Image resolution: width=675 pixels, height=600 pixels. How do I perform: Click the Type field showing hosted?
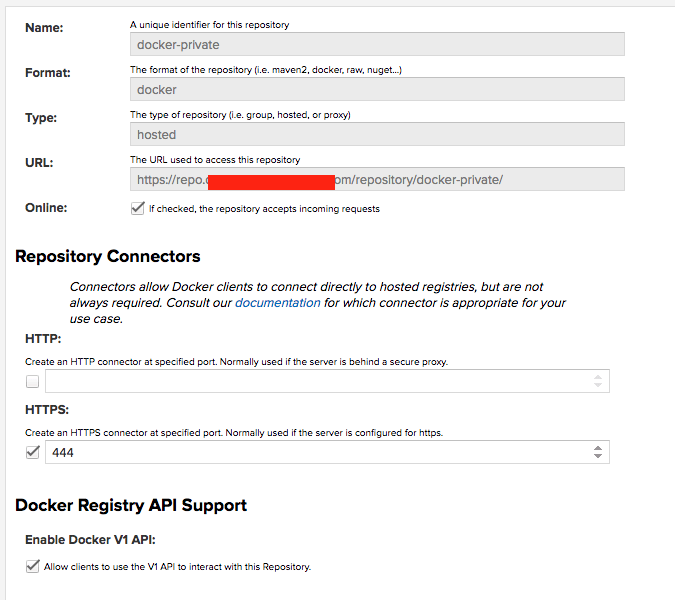tap(377, 134)
